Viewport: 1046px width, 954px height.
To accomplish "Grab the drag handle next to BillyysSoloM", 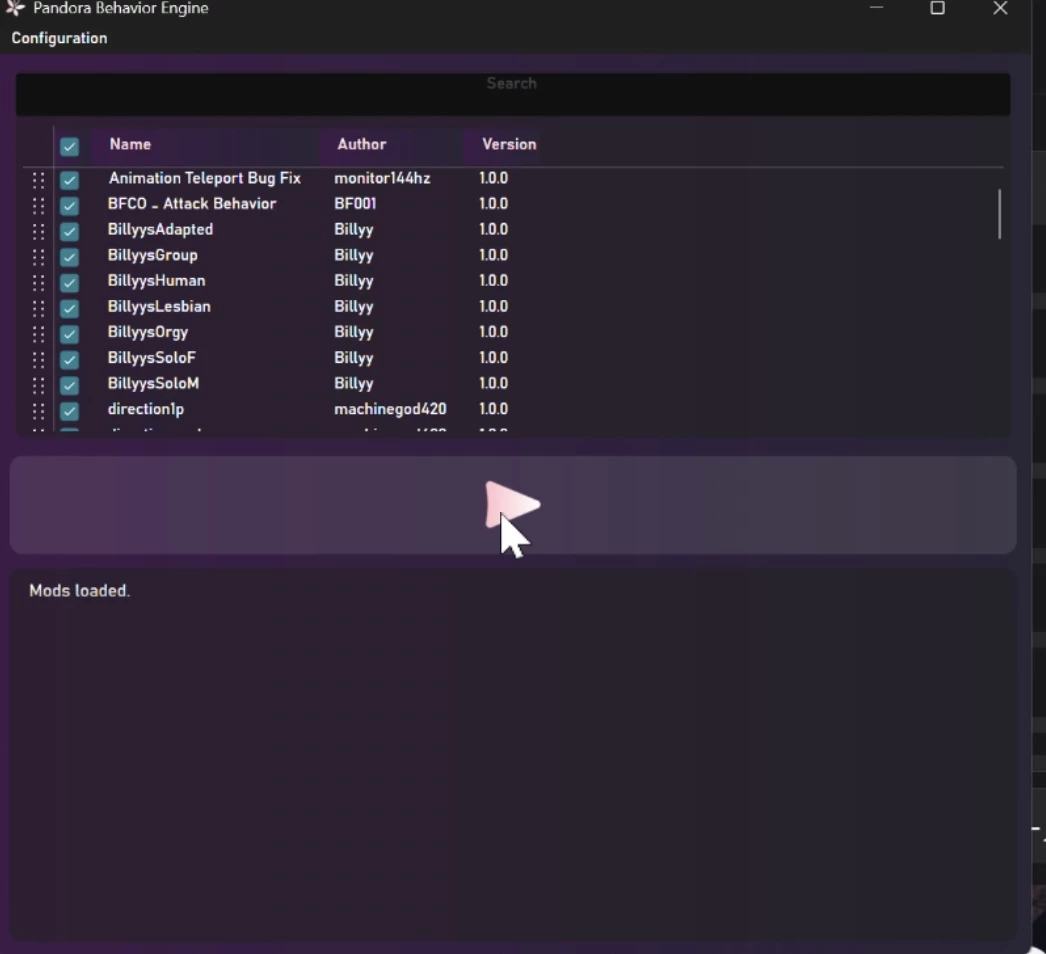I will (39, 385).
